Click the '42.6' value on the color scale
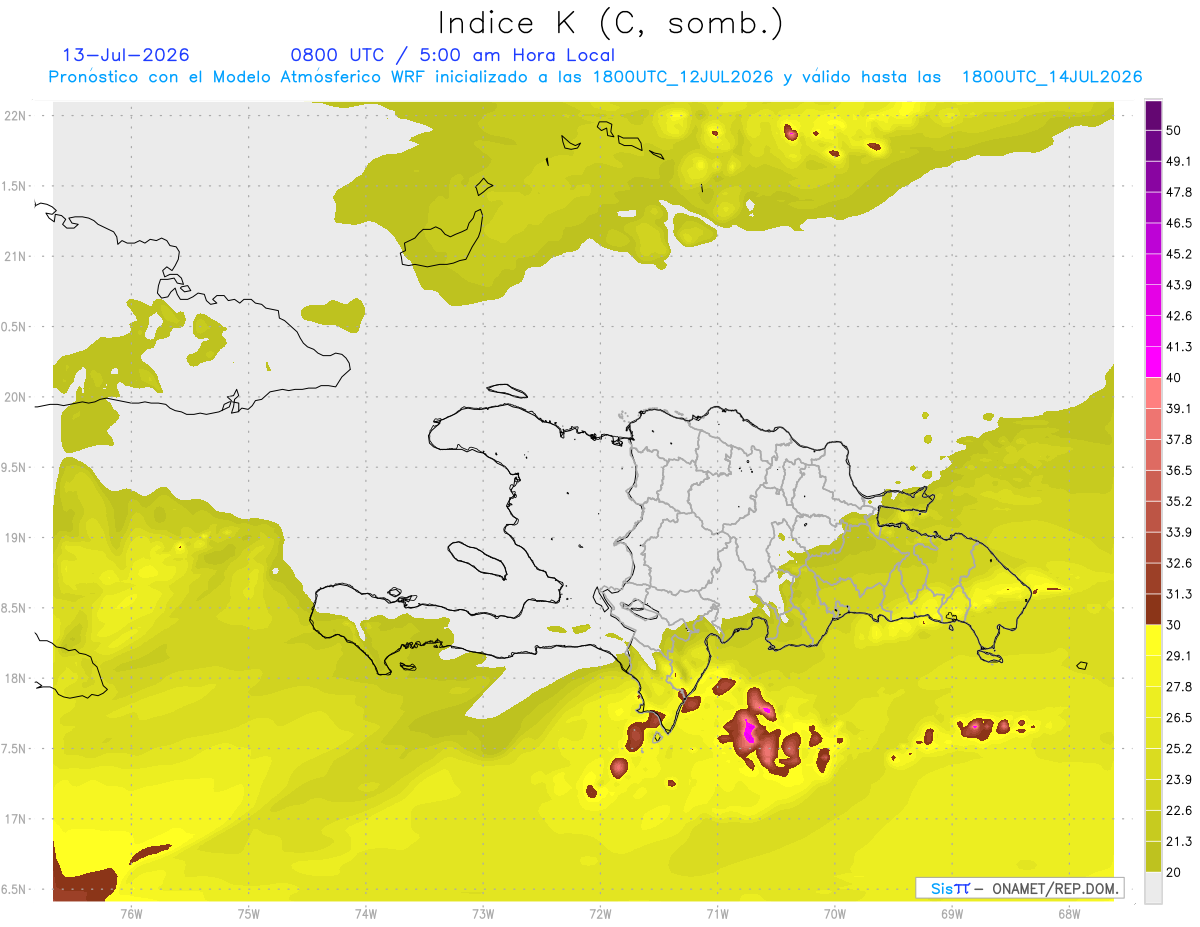This screenshot has width=1200, height=927. click(1178, 316)
